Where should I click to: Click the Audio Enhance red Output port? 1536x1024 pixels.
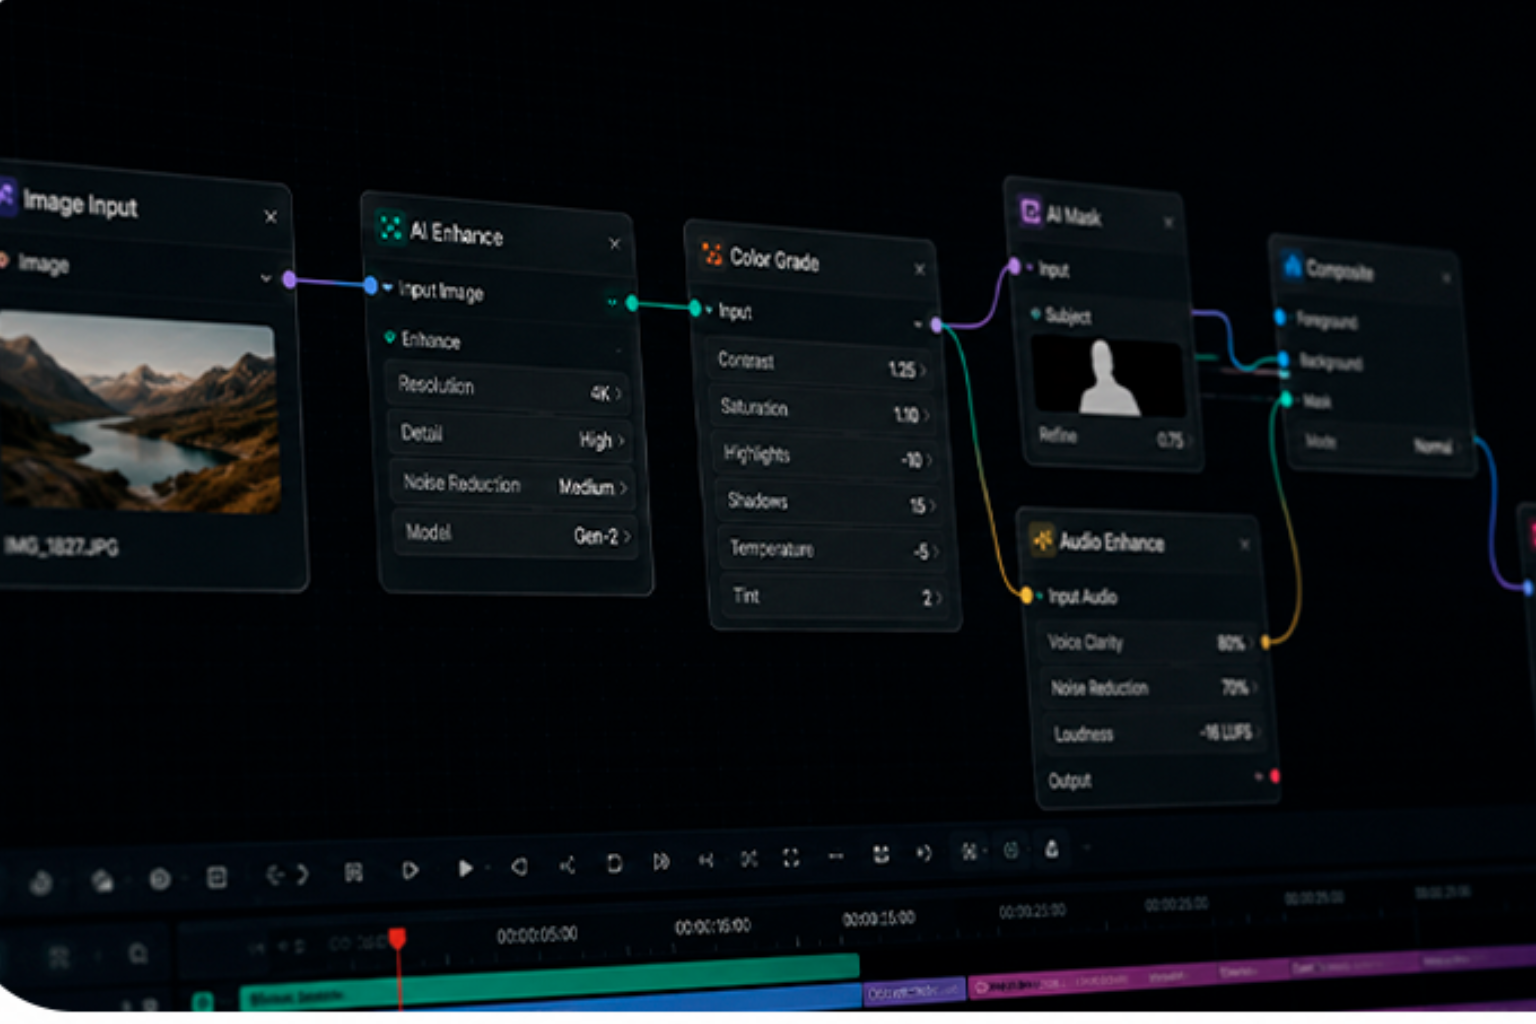click(x=1274, y=776)
